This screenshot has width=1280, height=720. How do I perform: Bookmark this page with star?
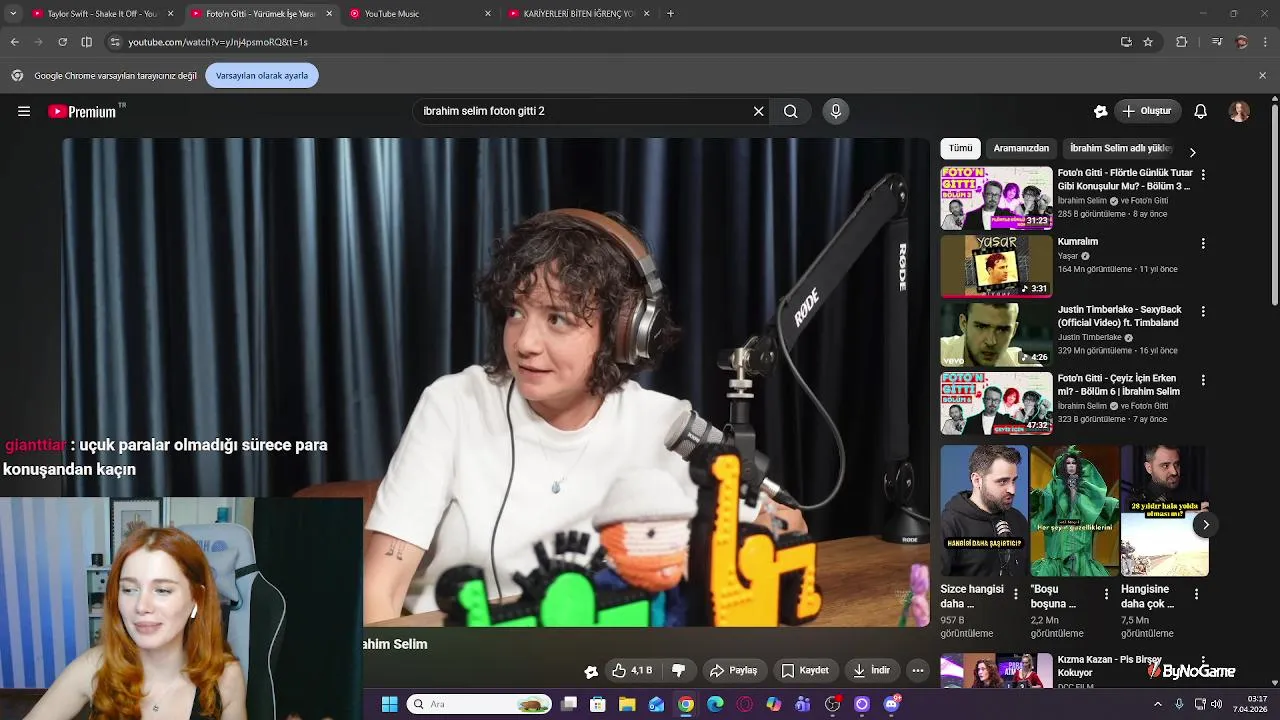point(1148,42)
